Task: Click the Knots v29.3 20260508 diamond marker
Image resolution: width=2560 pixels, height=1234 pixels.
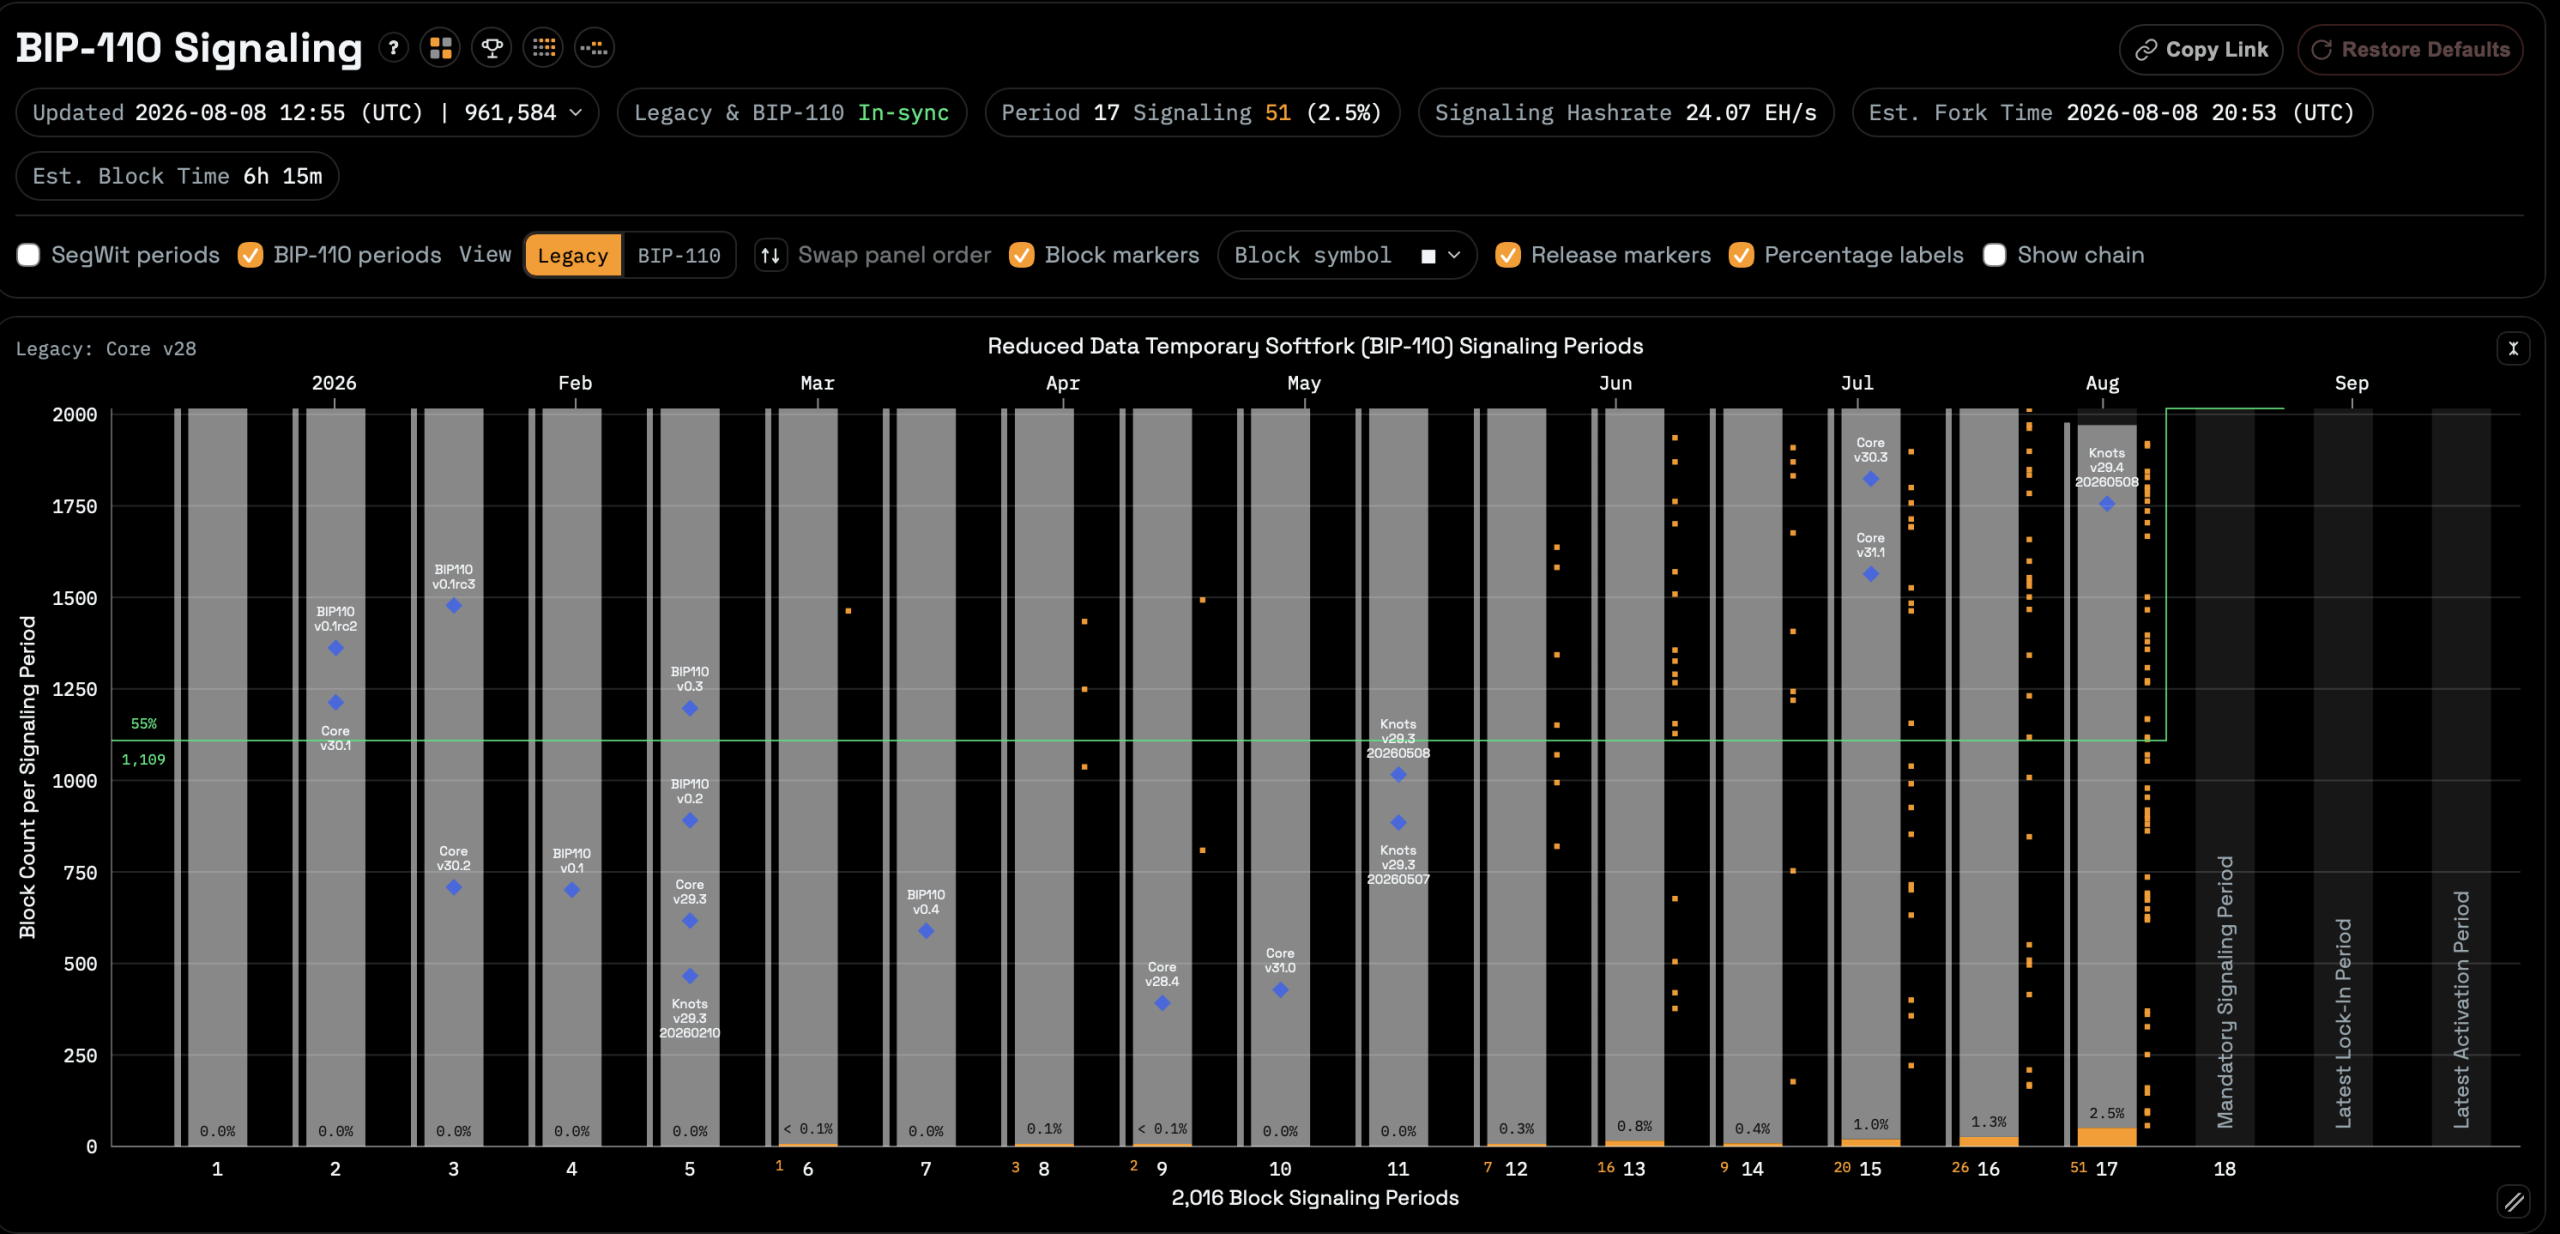Action: (x=1399, y=775)
